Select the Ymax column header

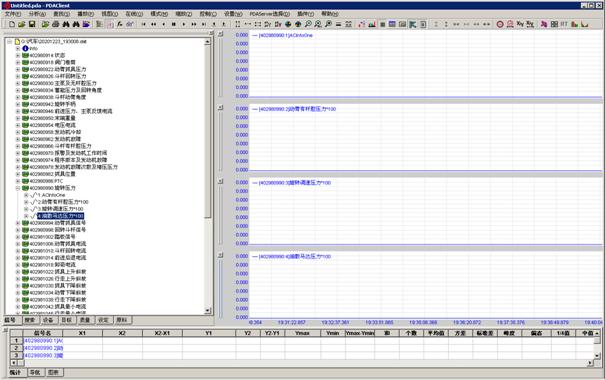point(302,333)
